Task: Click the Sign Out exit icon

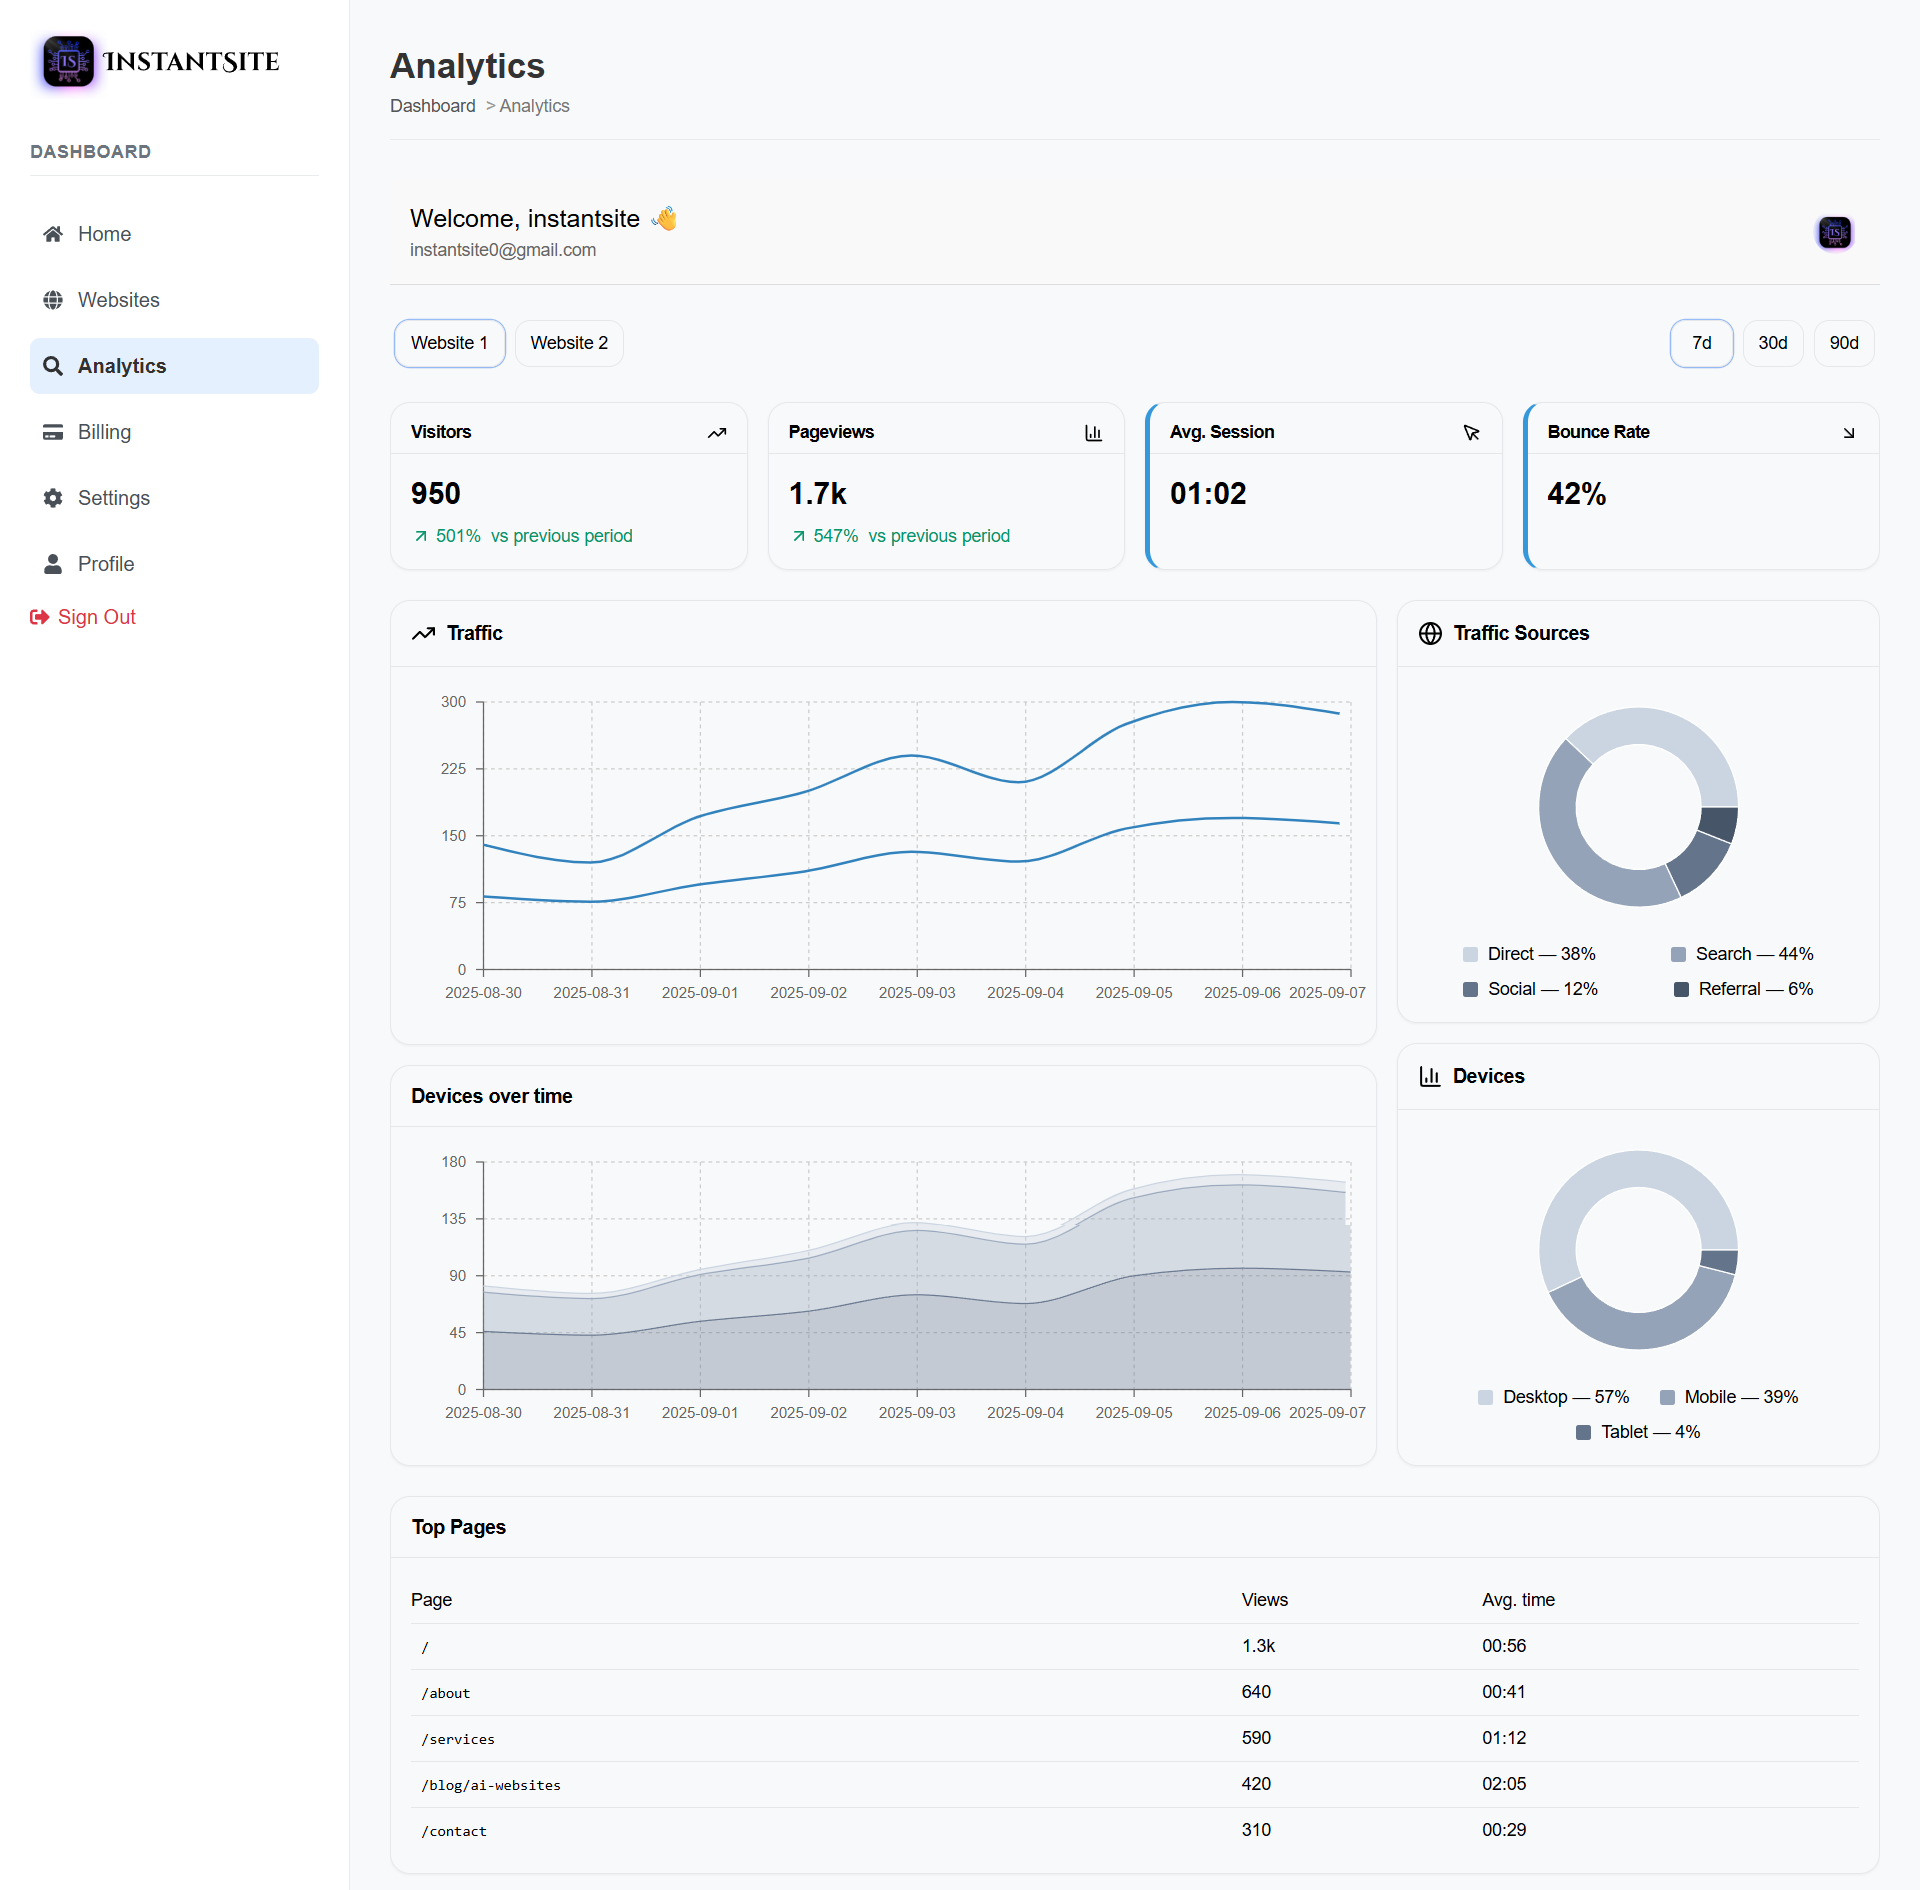Action: 40,616
